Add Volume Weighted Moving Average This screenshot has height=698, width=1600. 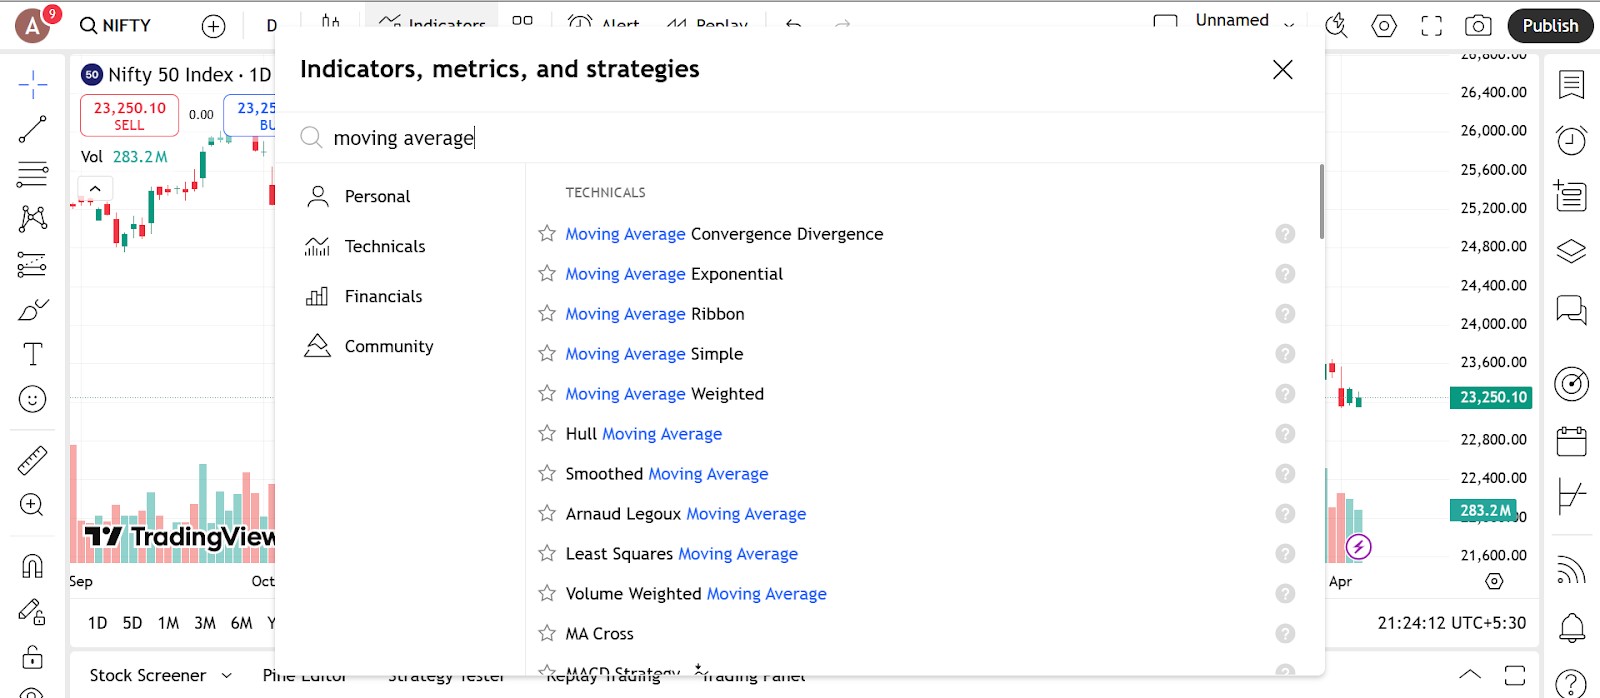pos(696,594)
